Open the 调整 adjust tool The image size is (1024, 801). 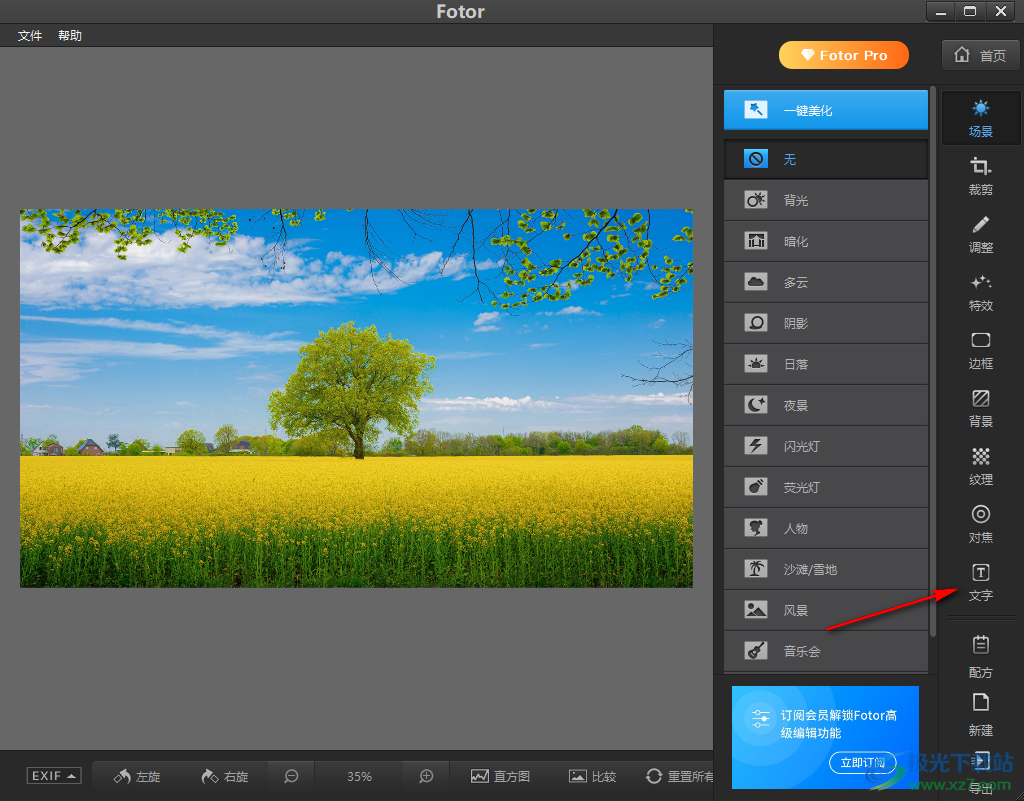coord(980,234)
